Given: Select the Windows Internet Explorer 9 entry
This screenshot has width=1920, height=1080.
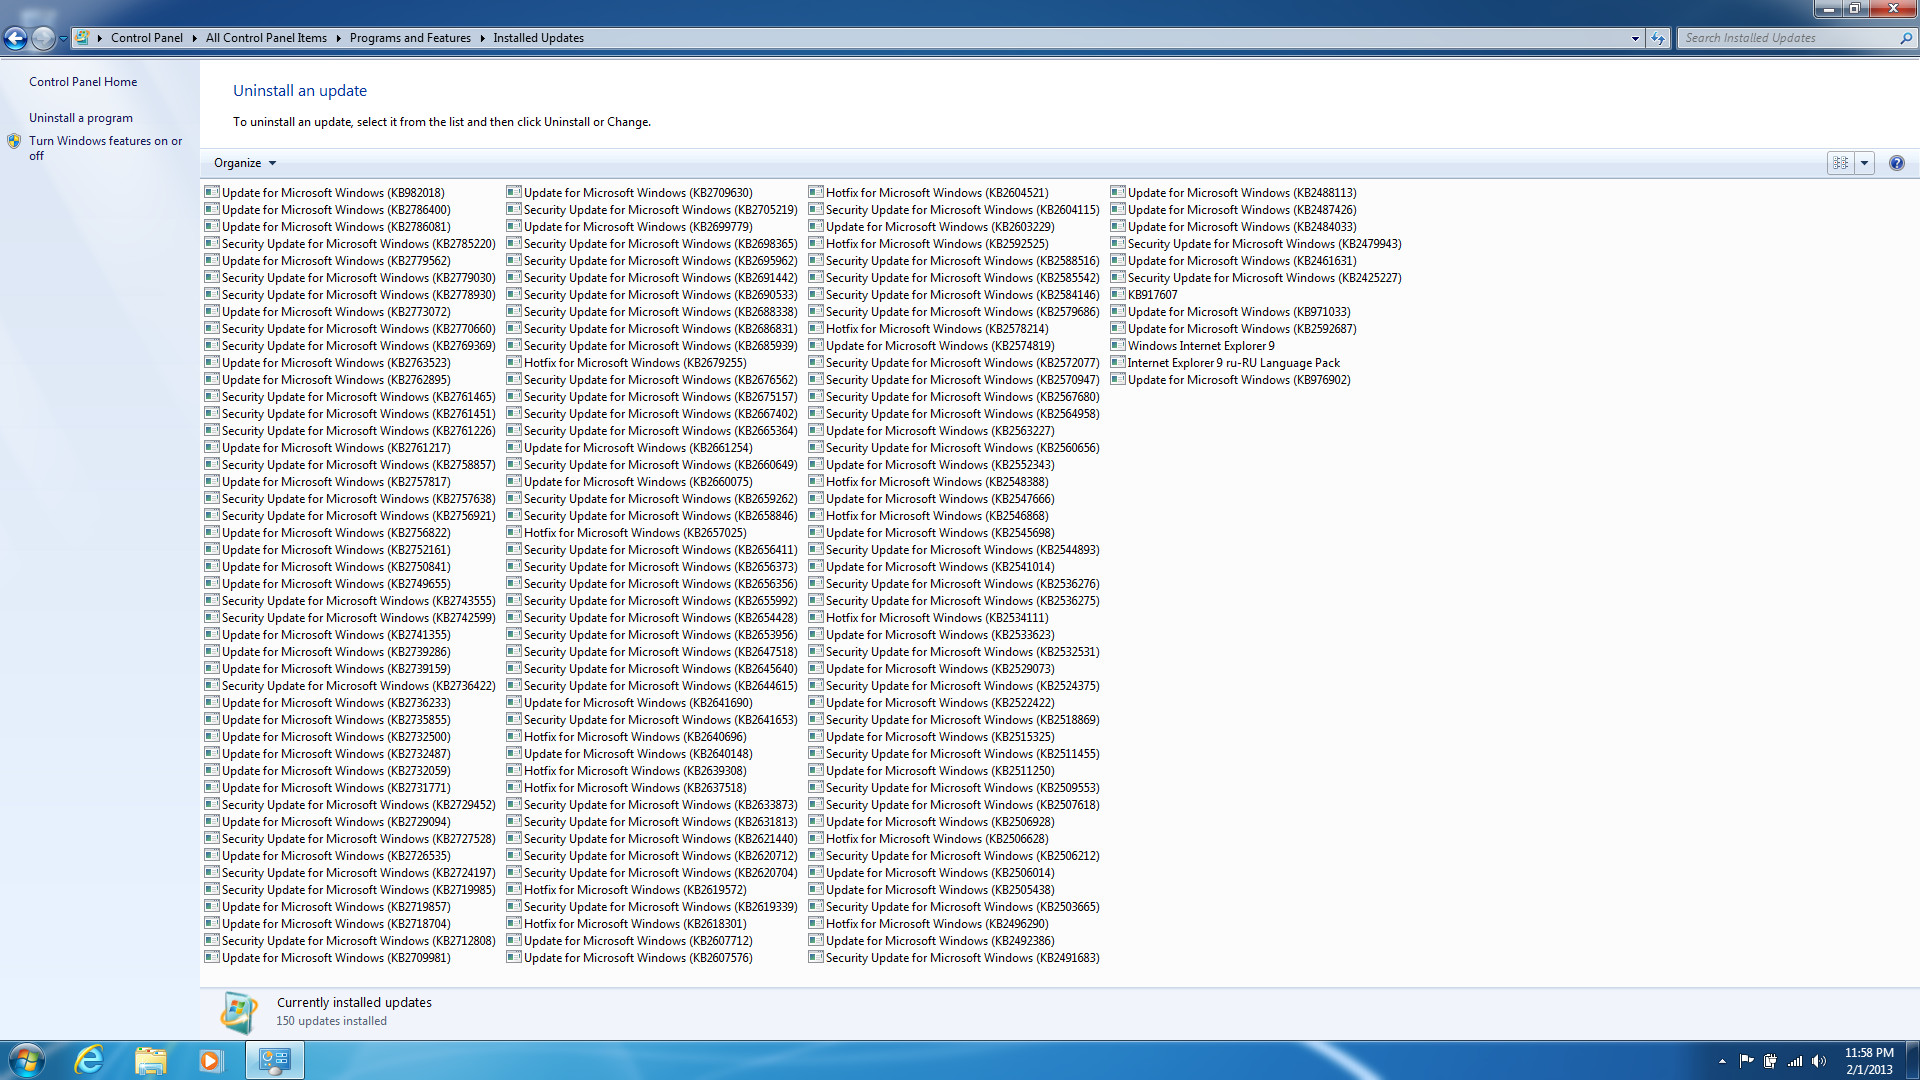Looking at the screenshot, I should point(1201,346).
